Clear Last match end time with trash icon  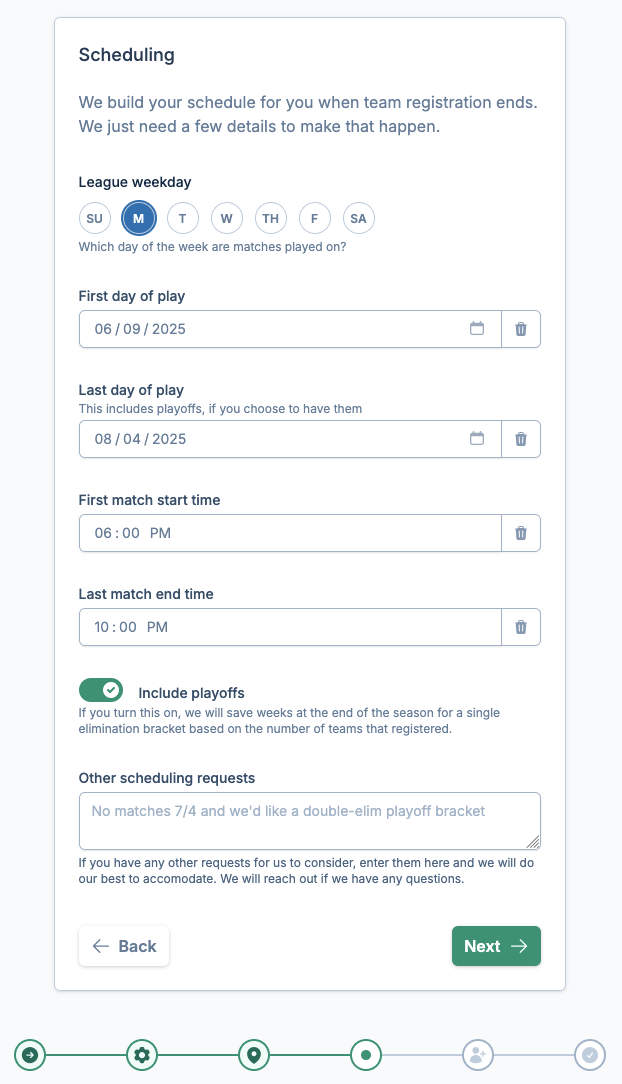(520, 626)
